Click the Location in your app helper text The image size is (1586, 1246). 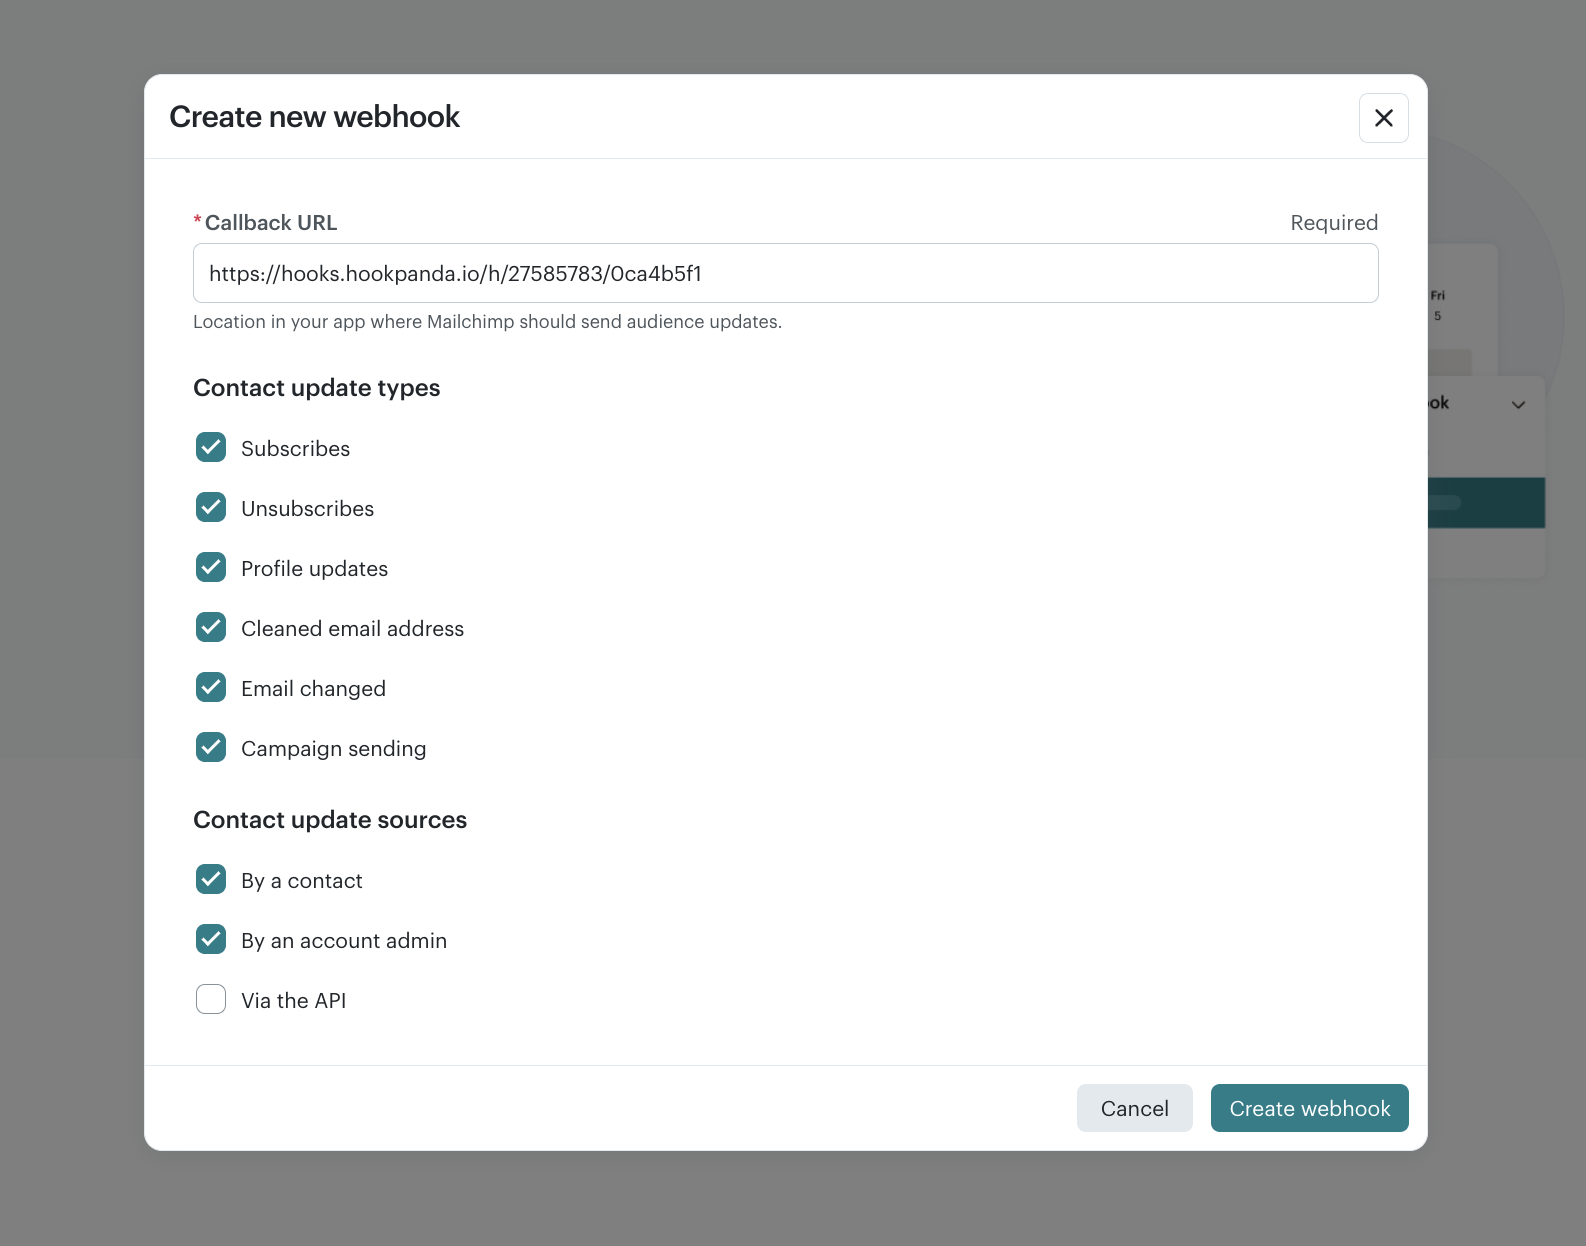[487, 321]
